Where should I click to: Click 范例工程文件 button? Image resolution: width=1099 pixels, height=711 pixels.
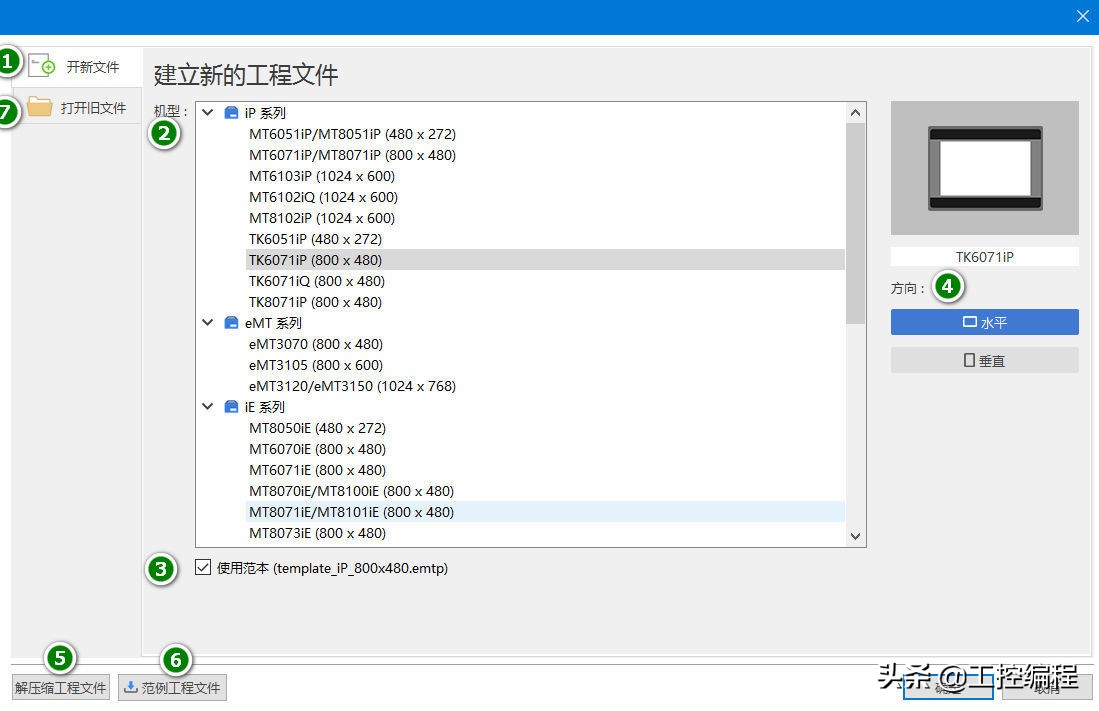(172, 688)
